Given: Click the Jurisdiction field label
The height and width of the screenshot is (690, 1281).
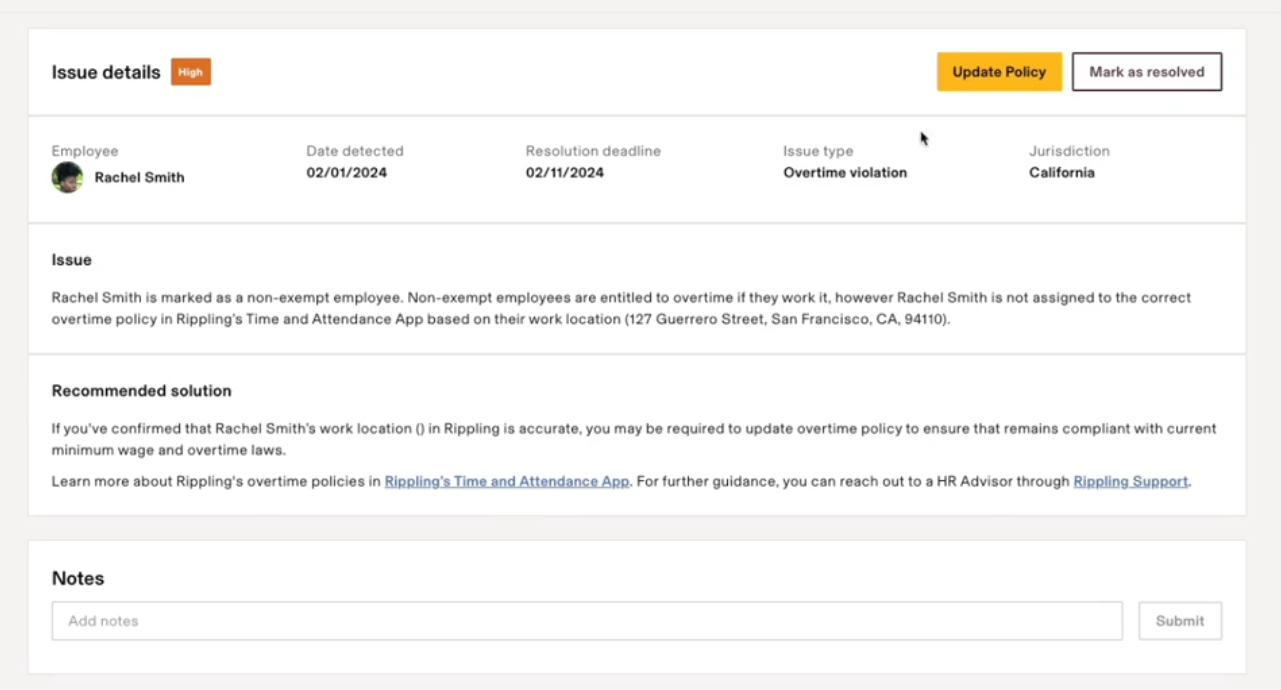Looking at the screenshot, I should pos(1069,151).
